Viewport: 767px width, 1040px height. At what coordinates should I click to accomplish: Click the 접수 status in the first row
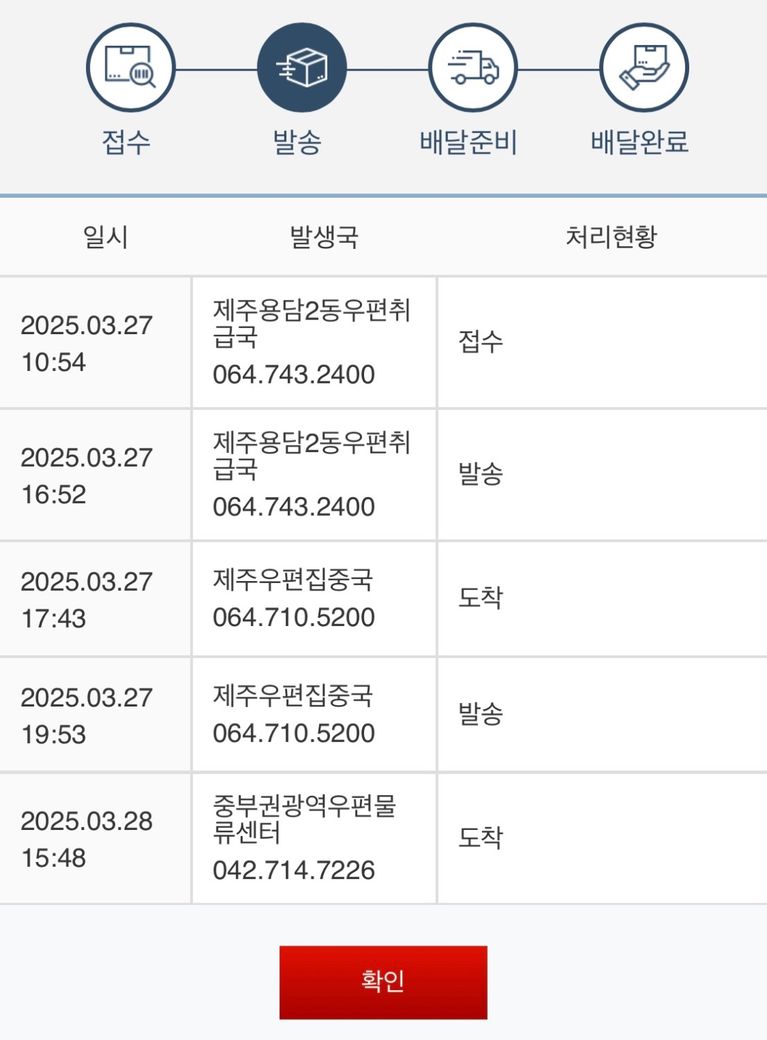point(480,342)
